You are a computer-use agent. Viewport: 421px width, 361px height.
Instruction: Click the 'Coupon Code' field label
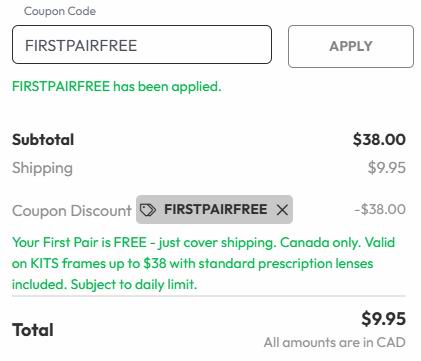60,11
